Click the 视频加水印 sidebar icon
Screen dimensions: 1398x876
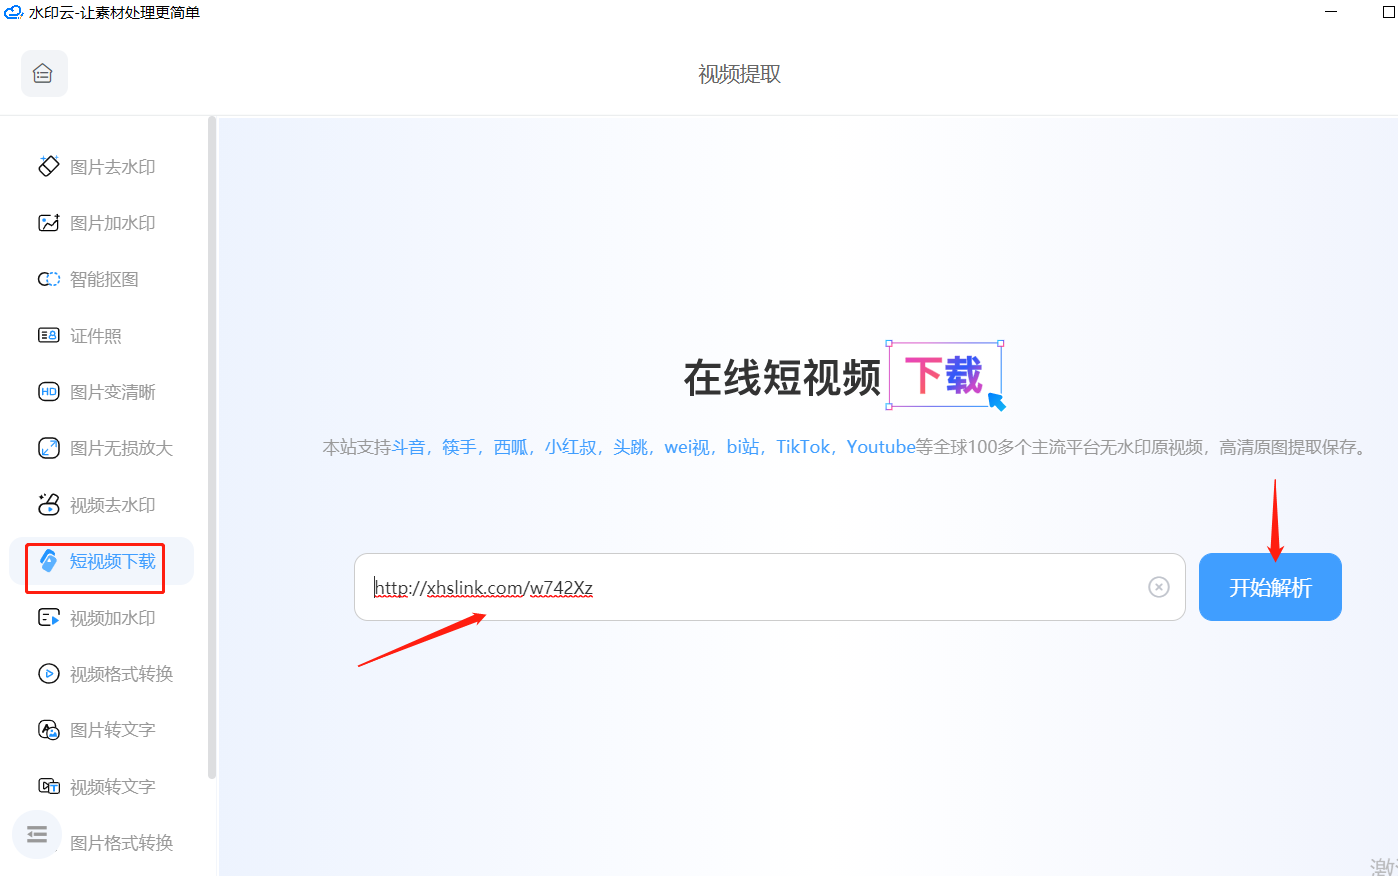[49, 617]
